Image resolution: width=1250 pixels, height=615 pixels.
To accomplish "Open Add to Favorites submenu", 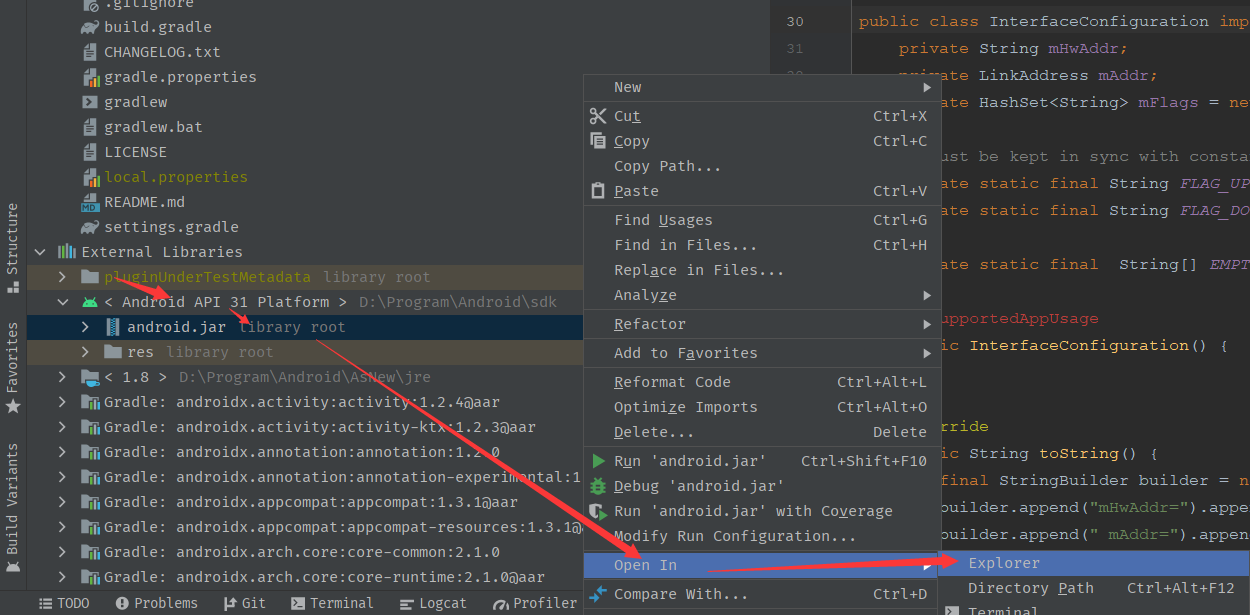I will click(x=760, y=353).
